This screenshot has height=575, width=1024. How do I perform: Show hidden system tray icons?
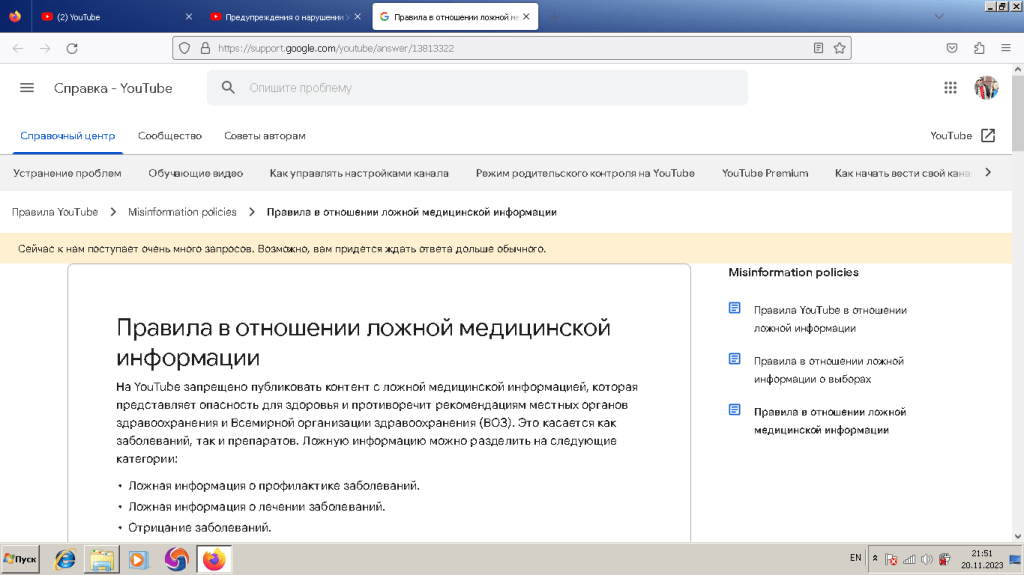(875, 559)
